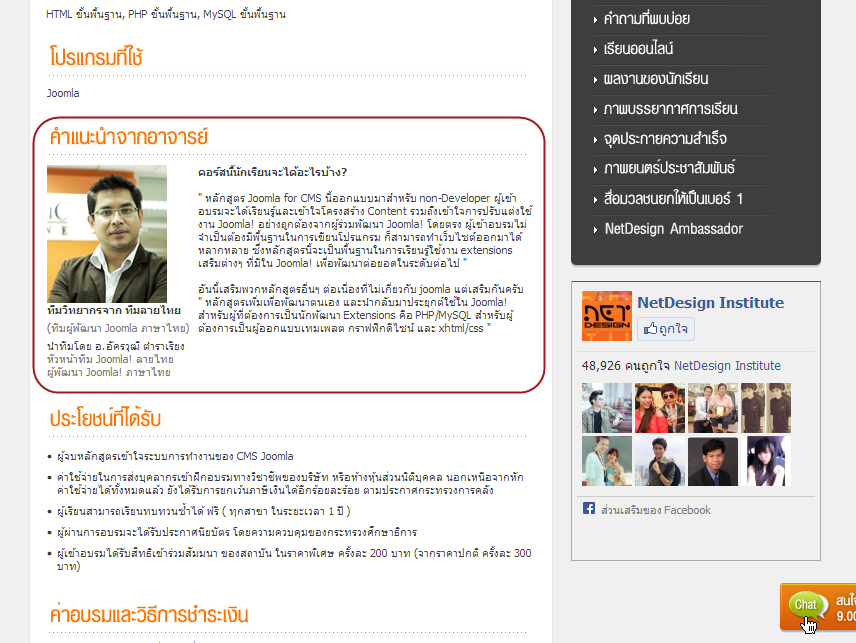Click arrow bullet beside NetDesign Ambassador
The height and width of the screenshot is (643, 856).
(x=596, y=230)
